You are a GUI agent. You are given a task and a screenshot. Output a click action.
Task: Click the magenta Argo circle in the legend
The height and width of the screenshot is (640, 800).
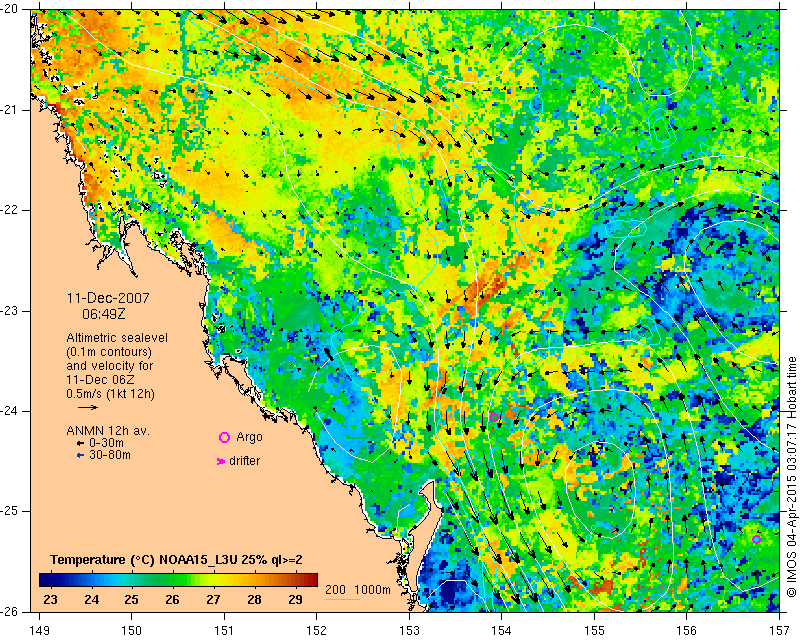[x=224, y=437]
